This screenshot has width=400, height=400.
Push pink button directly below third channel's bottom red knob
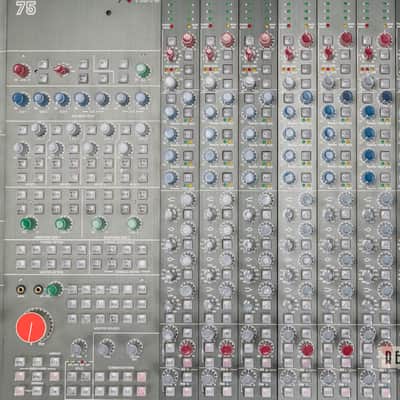tap(266, 363)
